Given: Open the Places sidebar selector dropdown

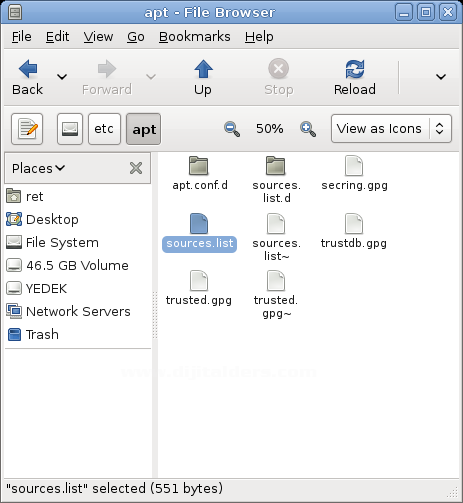Looking at the screenshot, I should 39,168.
